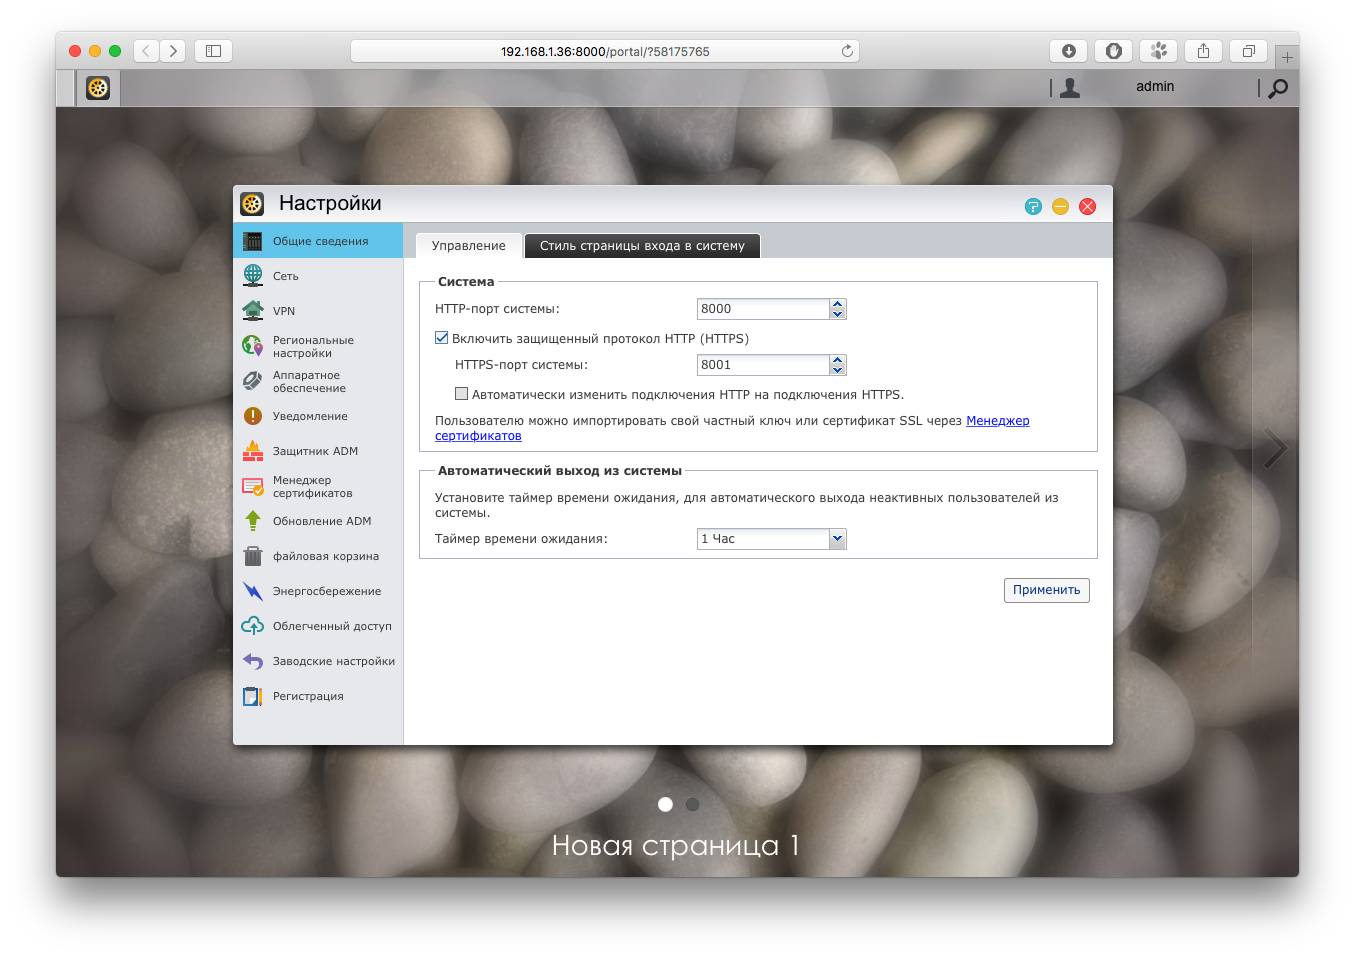Open the Регистрация icon
Image resolution: width=1355 pixels, height=957 pixels.
click(x=253, y=696)
